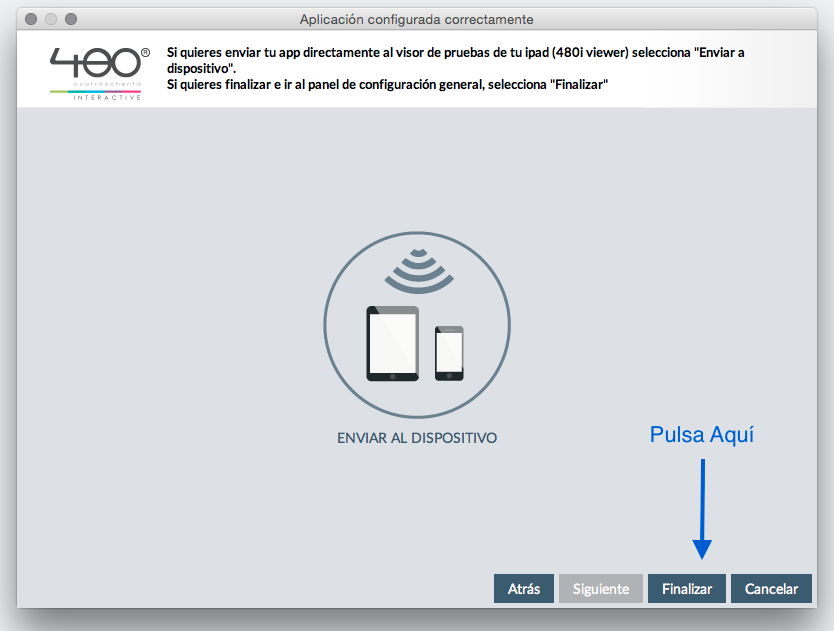Select the ENVIAR AL DISPOSITIVO label

417,438
